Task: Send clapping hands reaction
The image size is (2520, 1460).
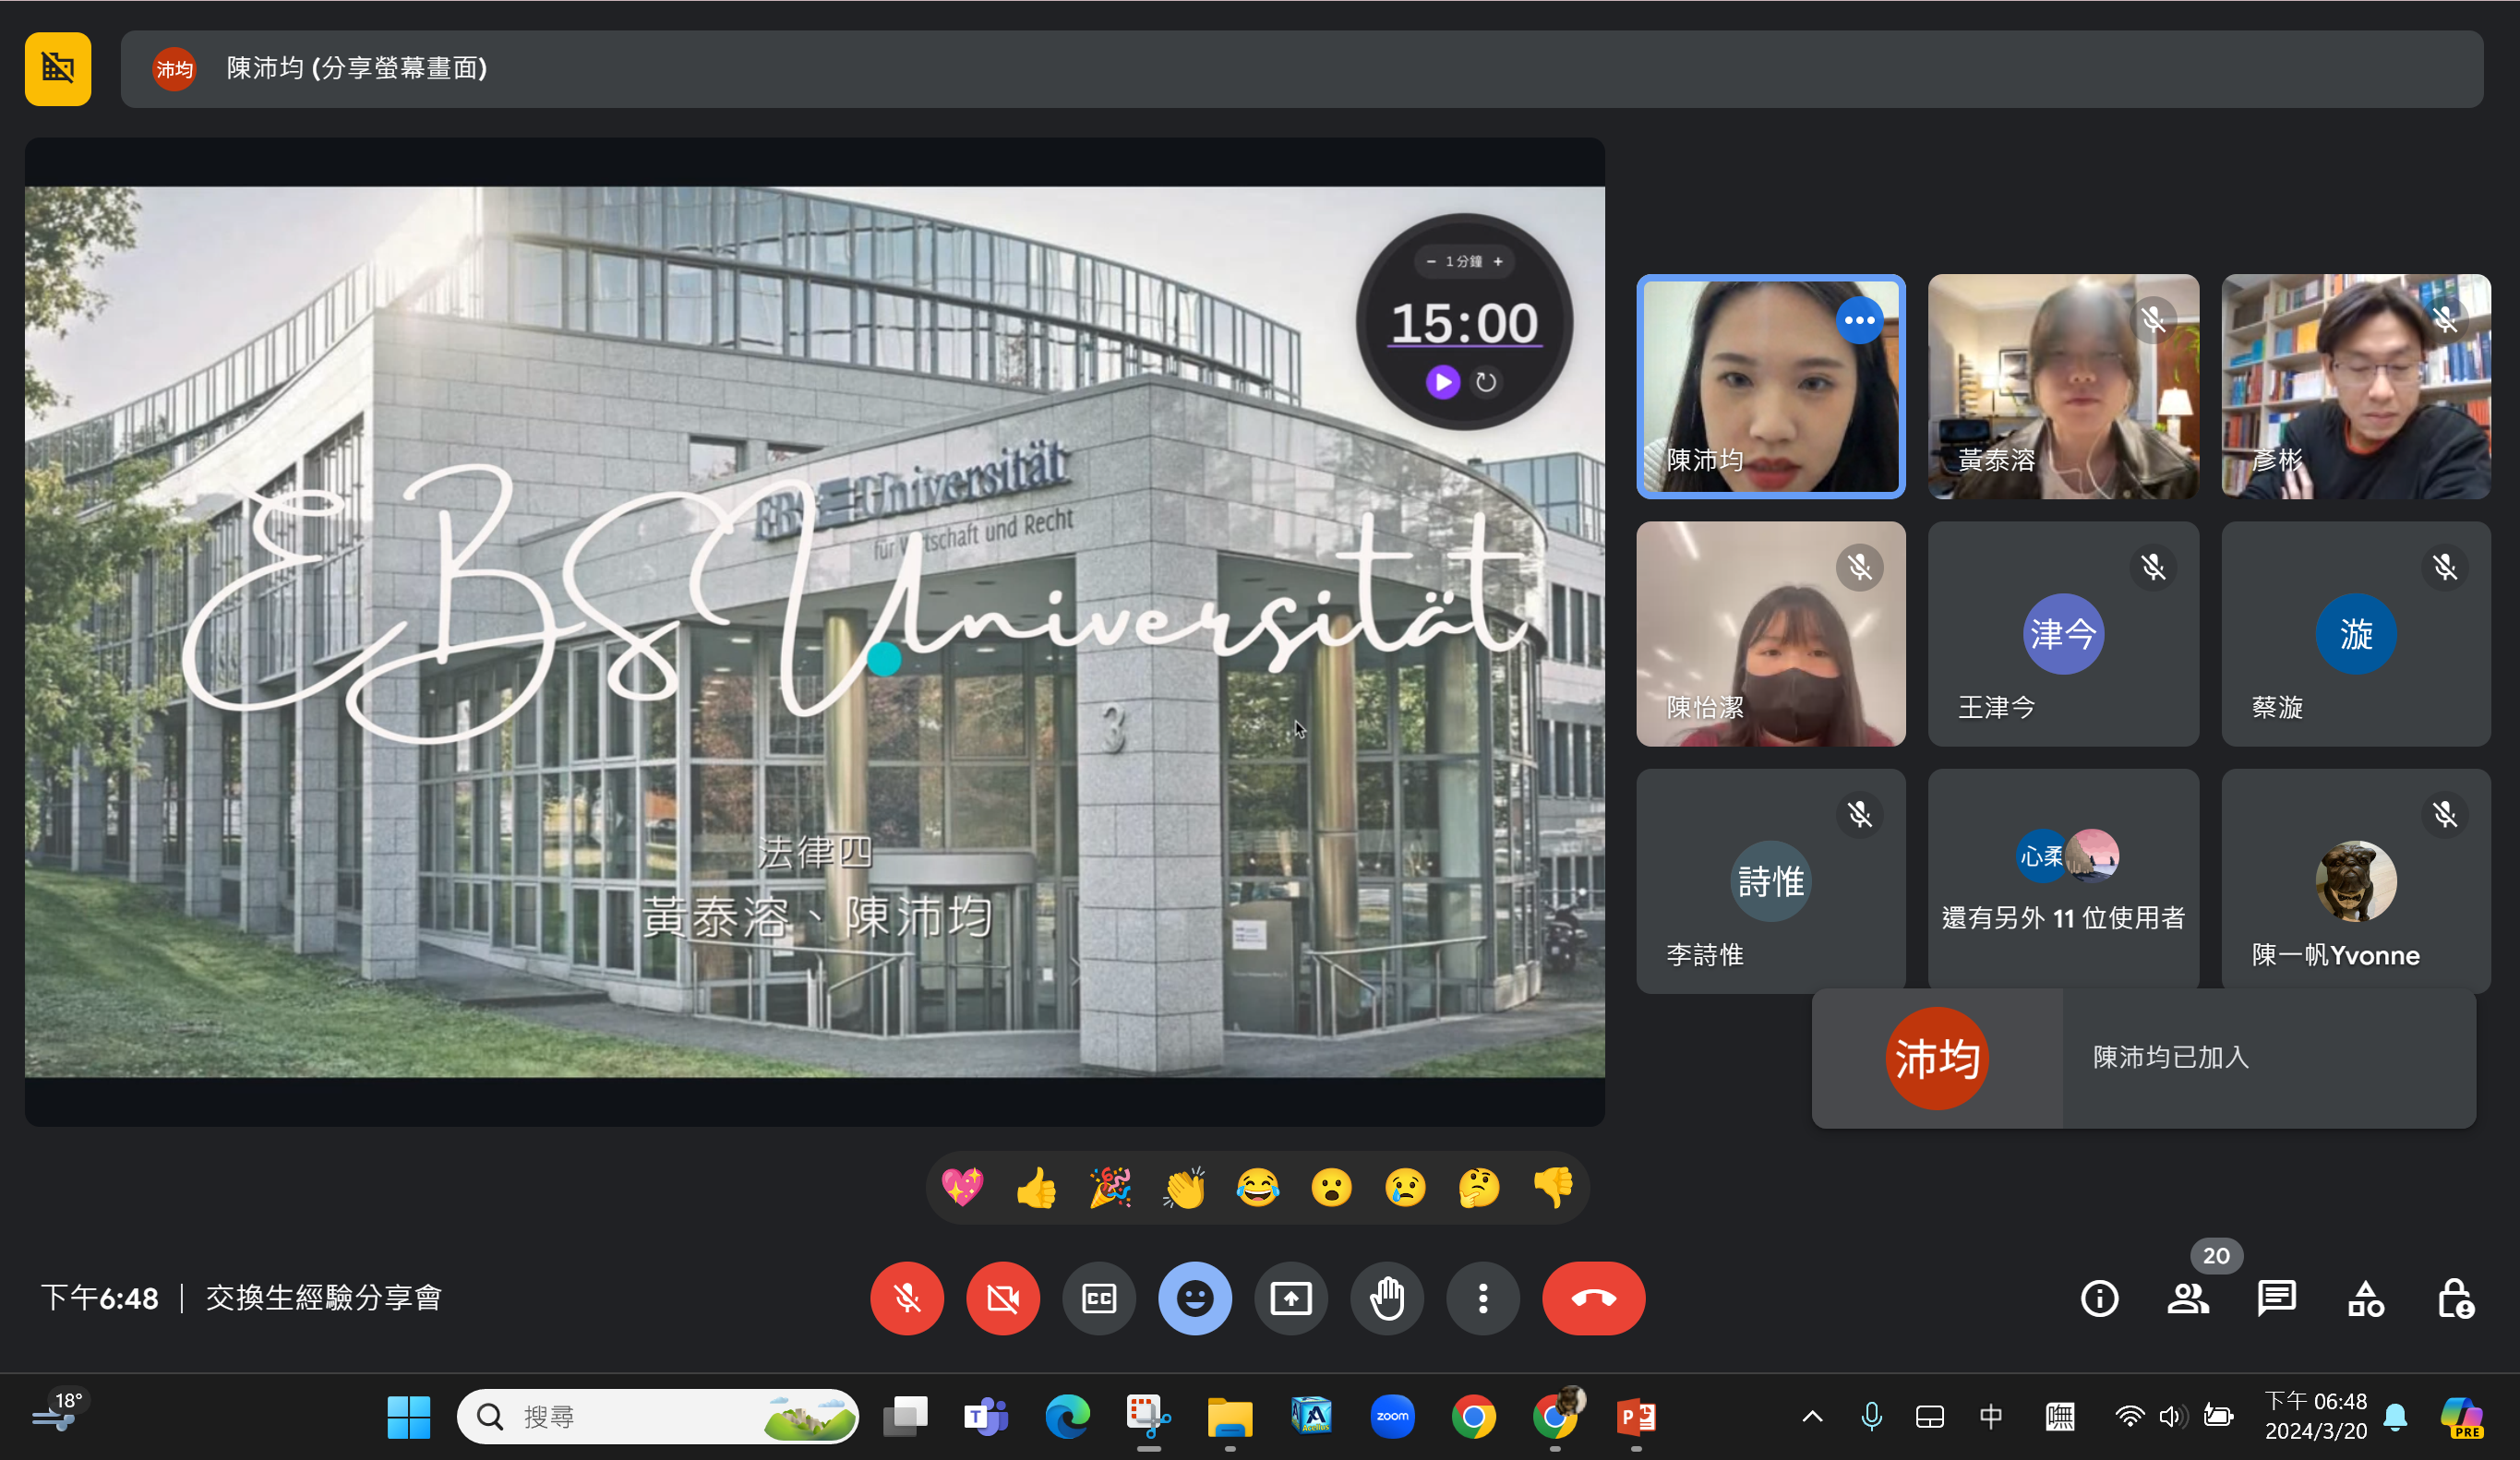Action: click(1184, 1188)
